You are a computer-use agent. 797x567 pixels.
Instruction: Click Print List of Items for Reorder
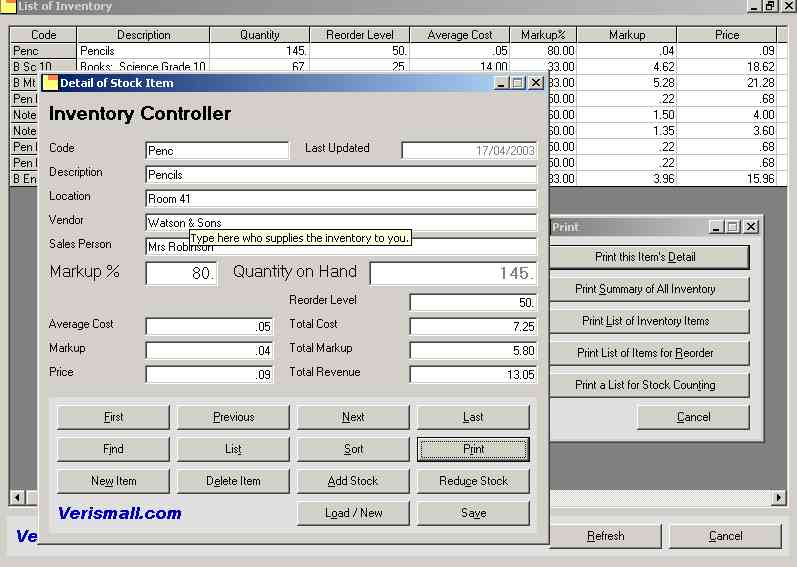649,353
